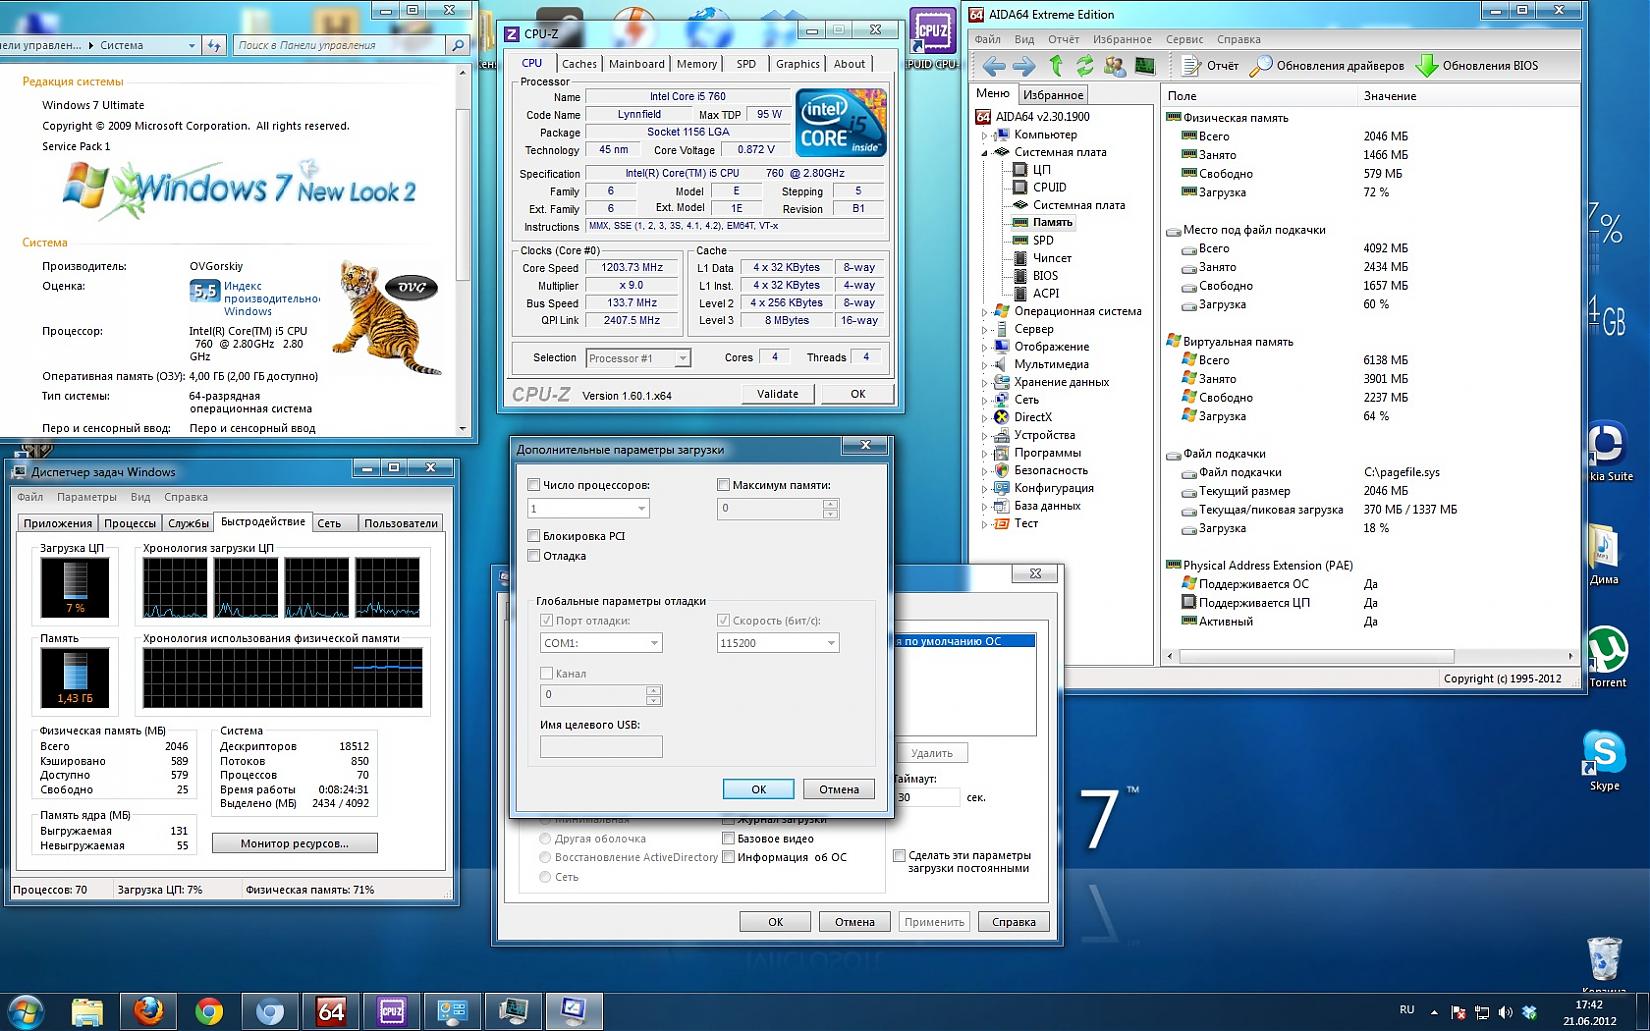Click Firefox icon in the taskbar
The height and width of the screenshot is (1031, 1650).
tap(149, 1012)
